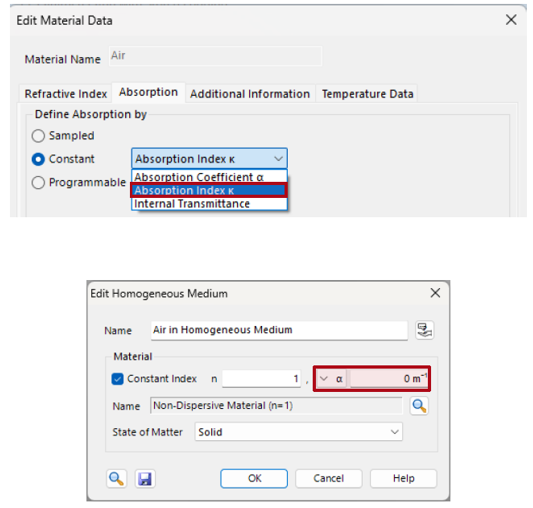Click the Help button
The height and width of the screenshot is (508, 533).
[403, 478]
